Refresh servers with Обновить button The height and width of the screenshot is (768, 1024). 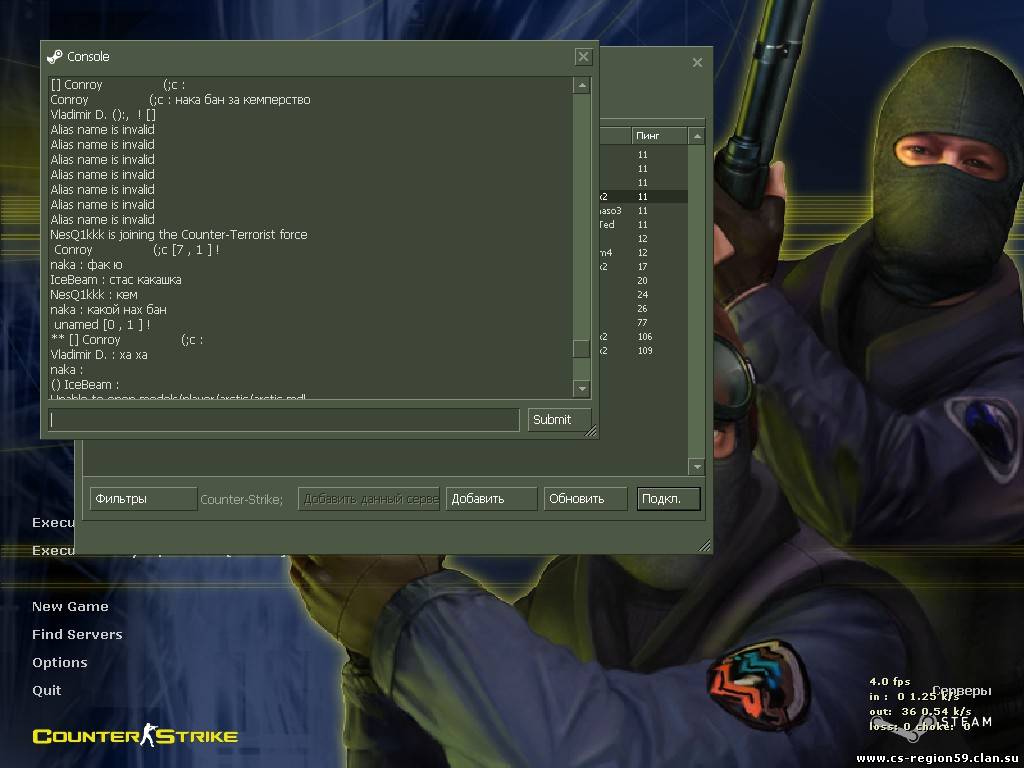pos(585,499)
